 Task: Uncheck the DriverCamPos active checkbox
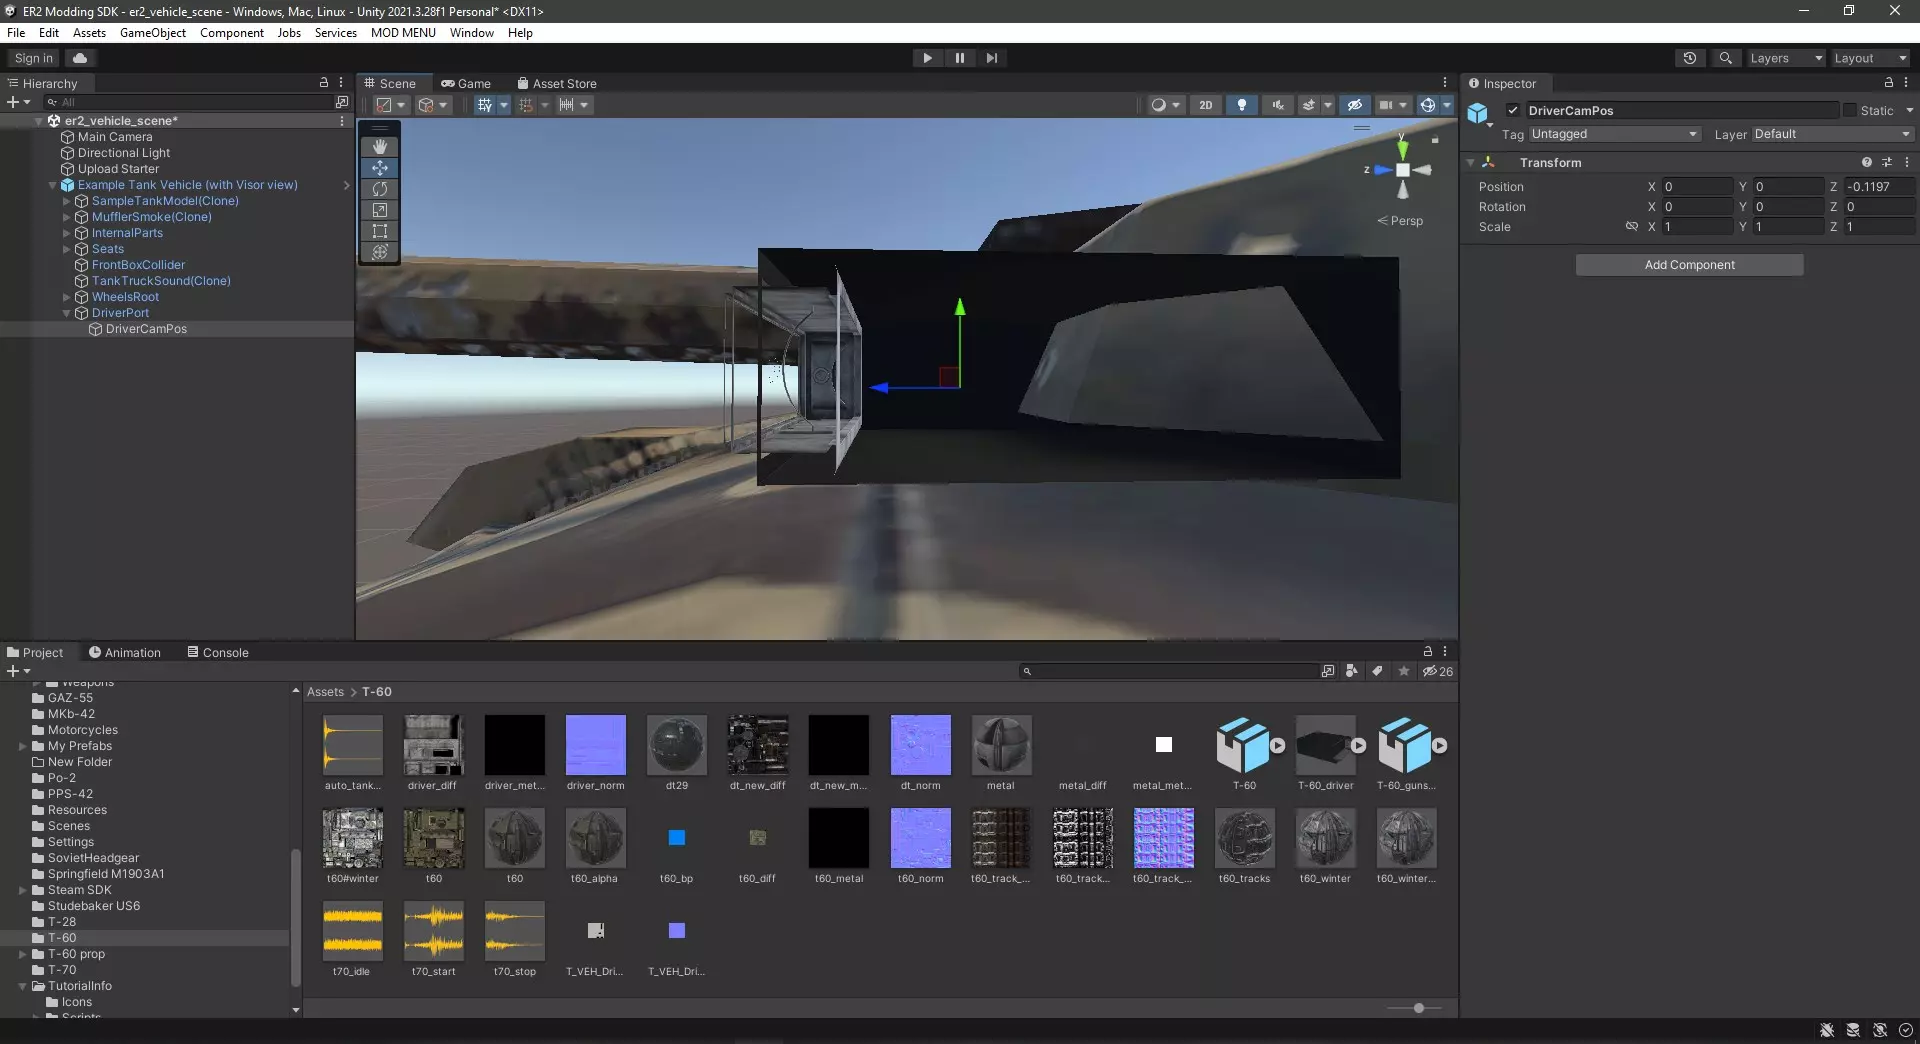click(1513, 111)
